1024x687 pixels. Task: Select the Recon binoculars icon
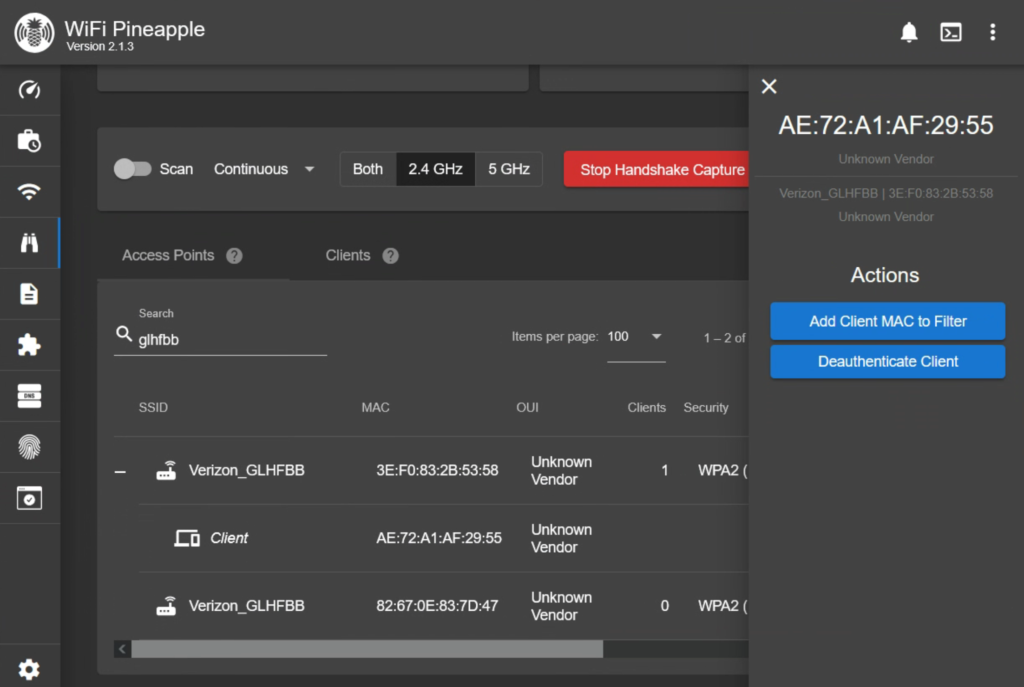click(29, 242)
